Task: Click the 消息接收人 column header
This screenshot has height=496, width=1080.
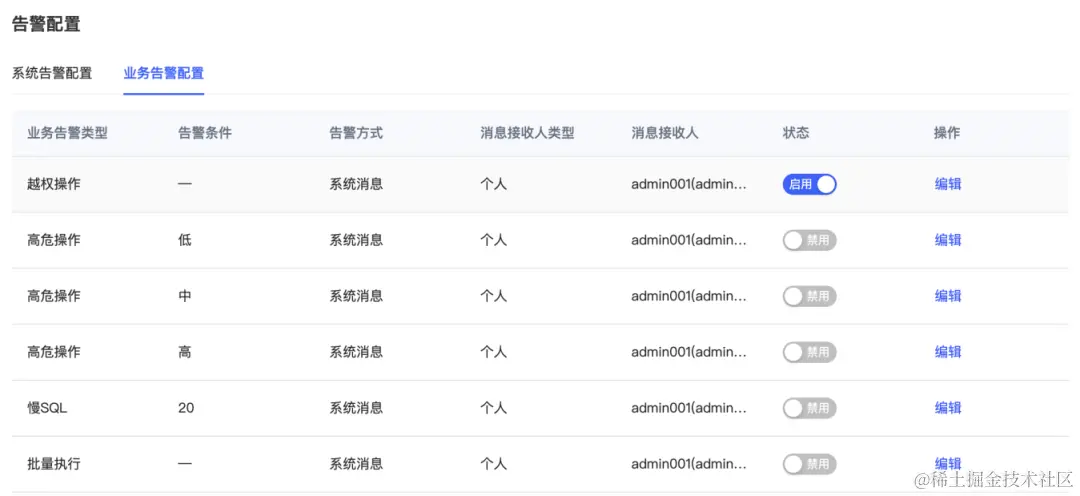Action: [665, 134]
